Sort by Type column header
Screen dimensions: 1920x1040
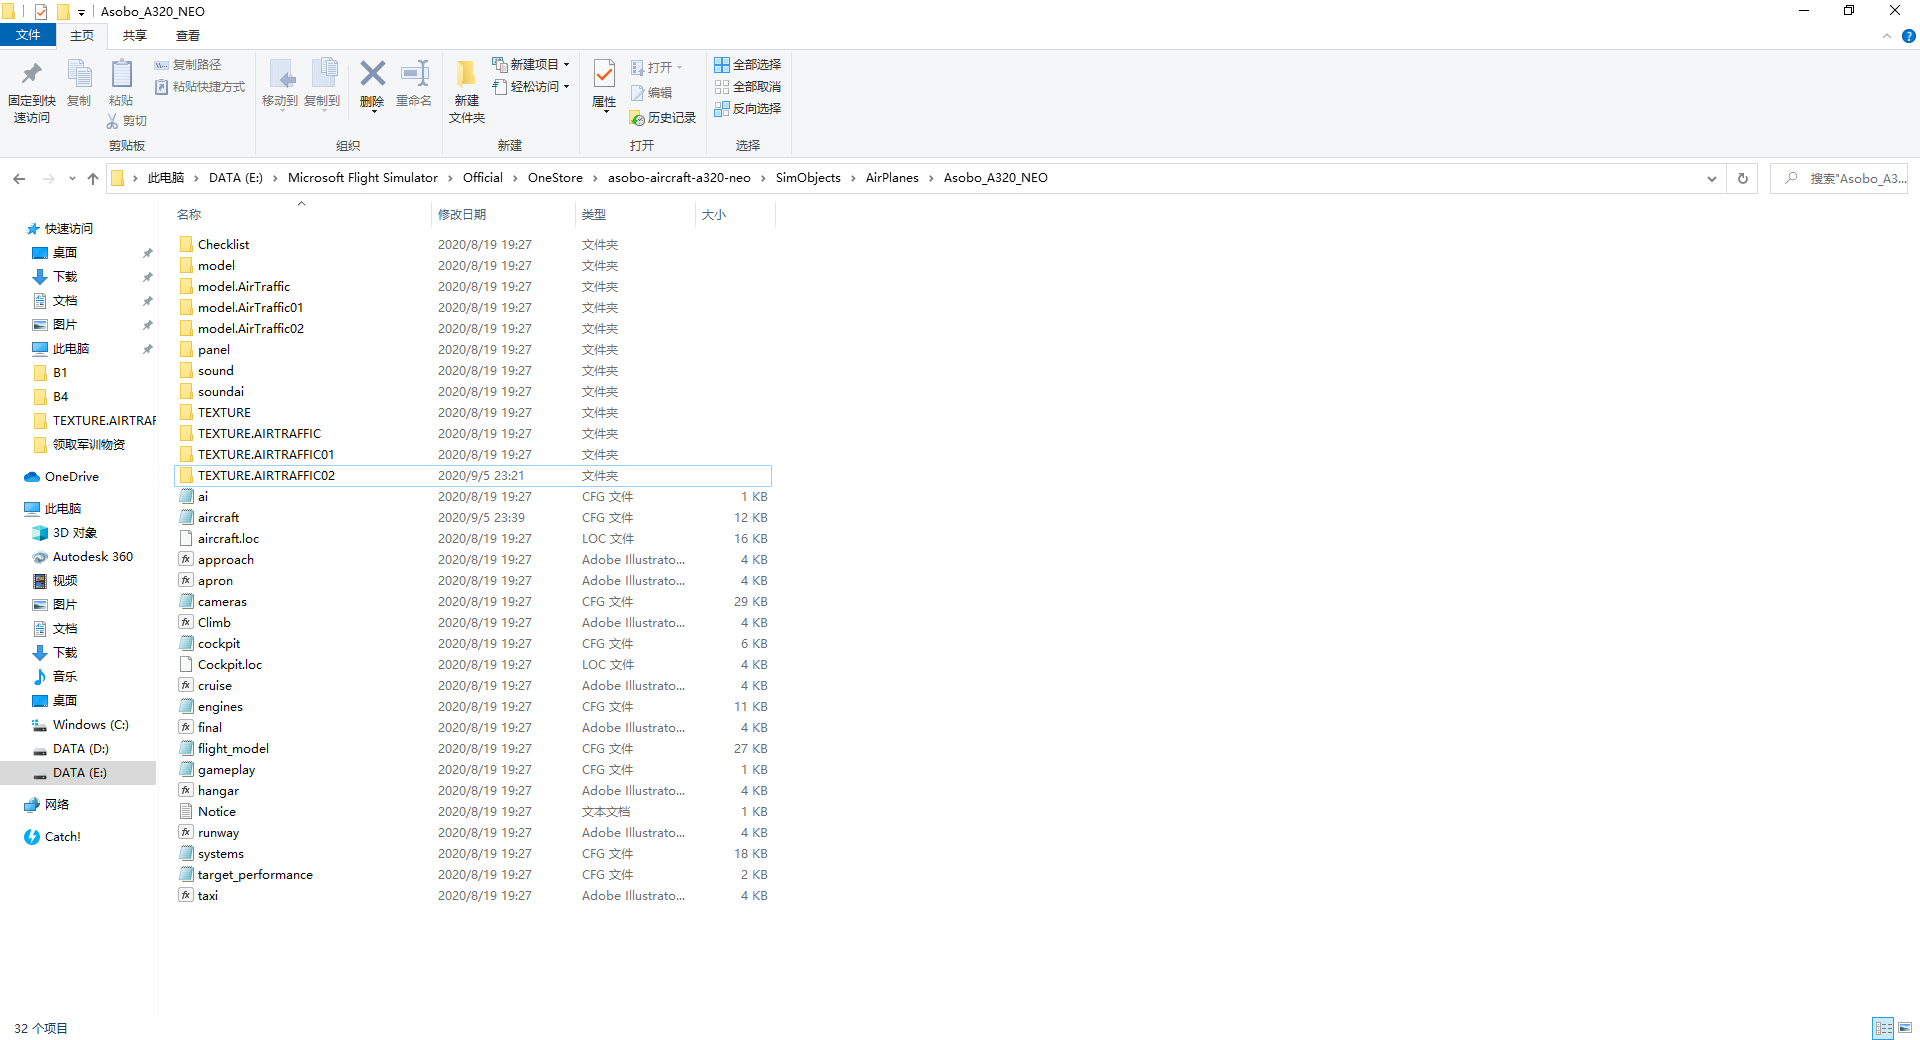636,215
